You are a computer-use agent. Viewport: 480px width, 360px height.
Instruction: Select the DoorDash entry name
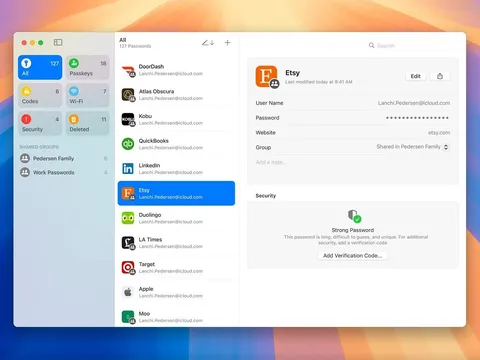coord(151,66)
